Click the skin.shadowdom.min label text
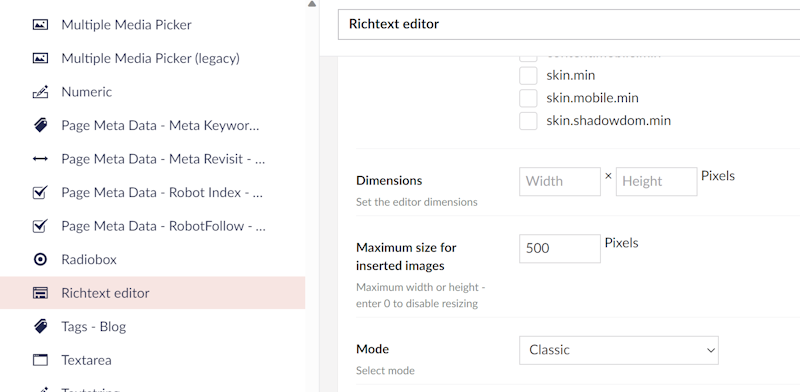The height and width of the screenshot is (392, 800). (608, 121)
